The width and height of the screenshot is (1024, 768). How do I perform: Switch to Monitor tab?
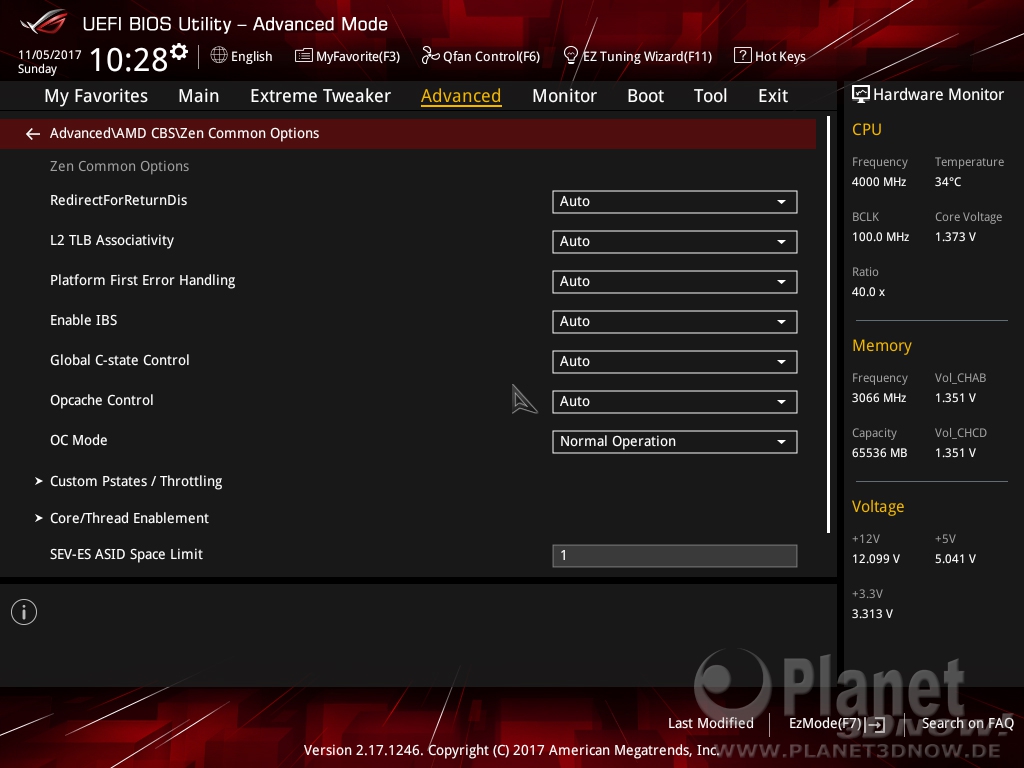pyautogui.click(x=564, y=96)
